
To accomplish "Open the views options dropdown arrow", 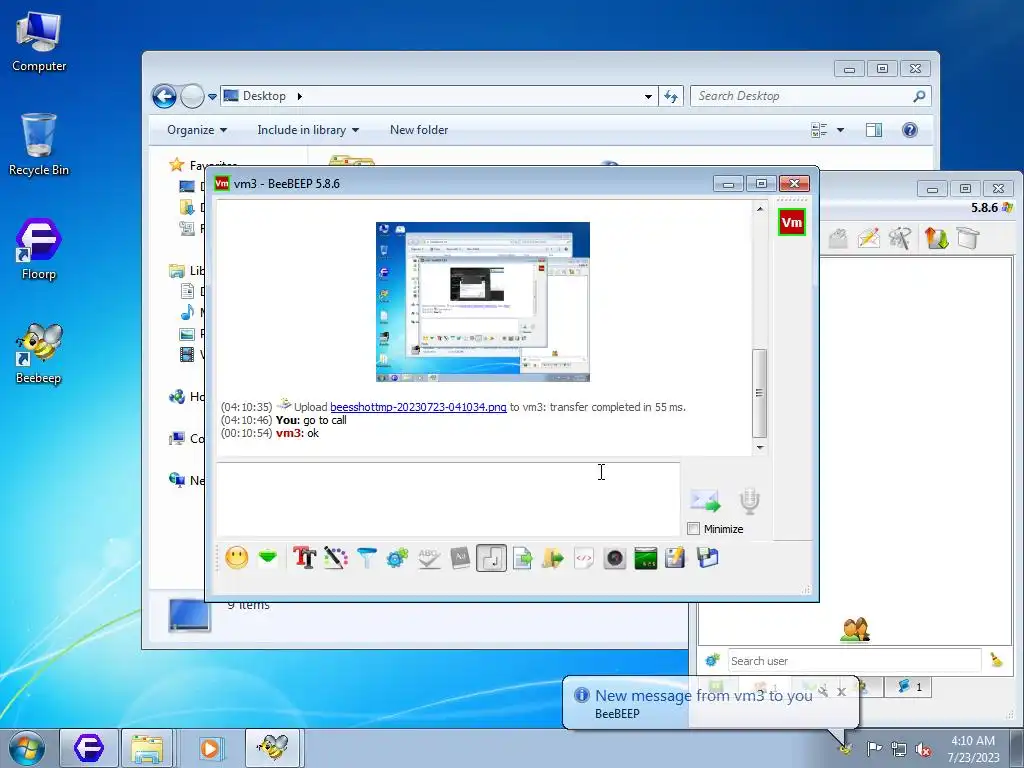I will (x=840, y=130).
